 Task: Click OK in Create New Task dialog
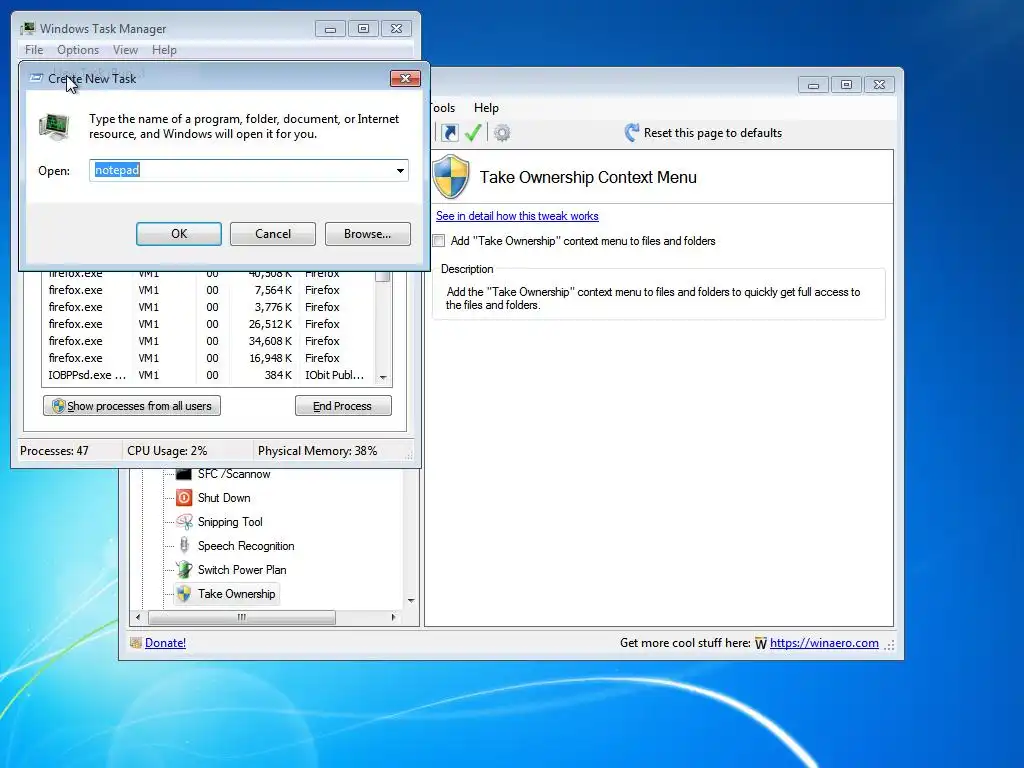tap(179, 234)
